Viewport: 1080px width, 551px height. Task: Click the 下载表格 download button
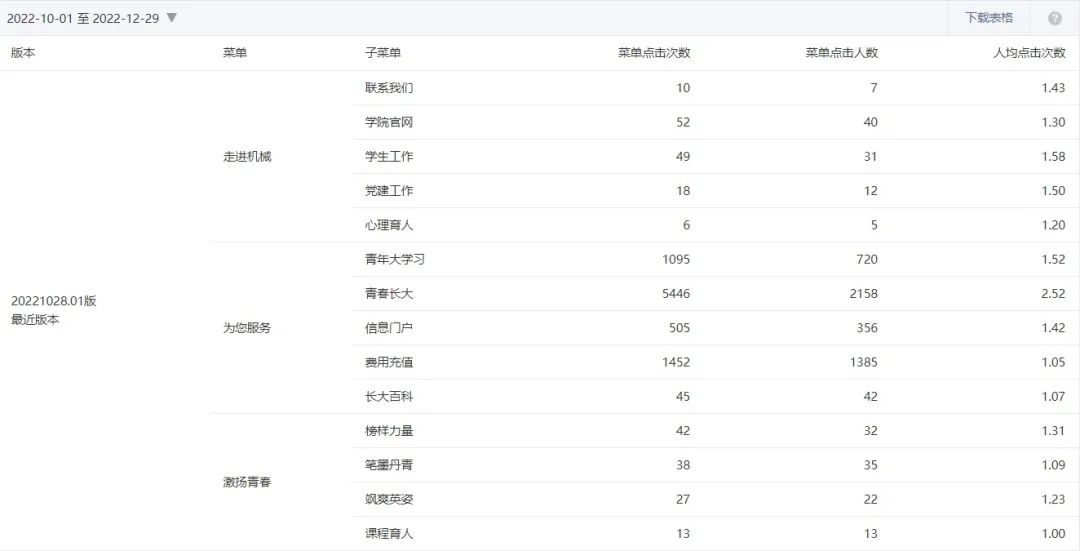(x=988, y=18)
